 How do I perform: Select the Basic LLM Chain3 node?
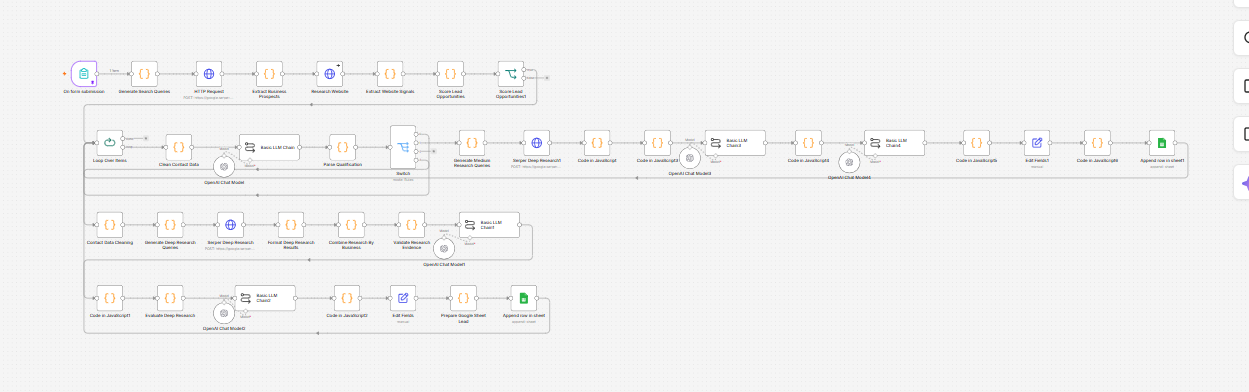click(735, 143)
